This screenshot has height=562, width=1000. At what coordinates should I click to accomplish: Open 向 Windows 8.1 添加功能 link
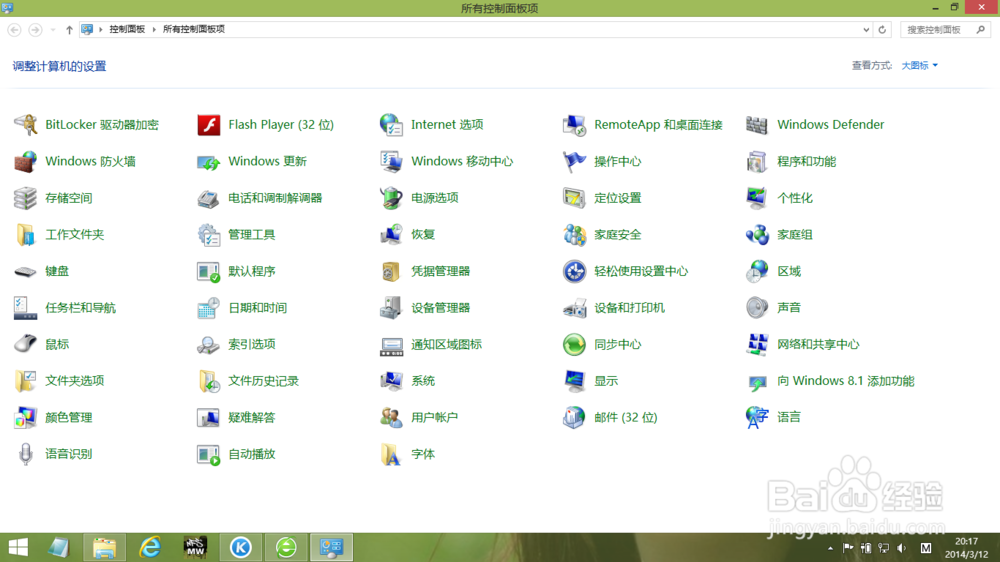click(846, 381)
